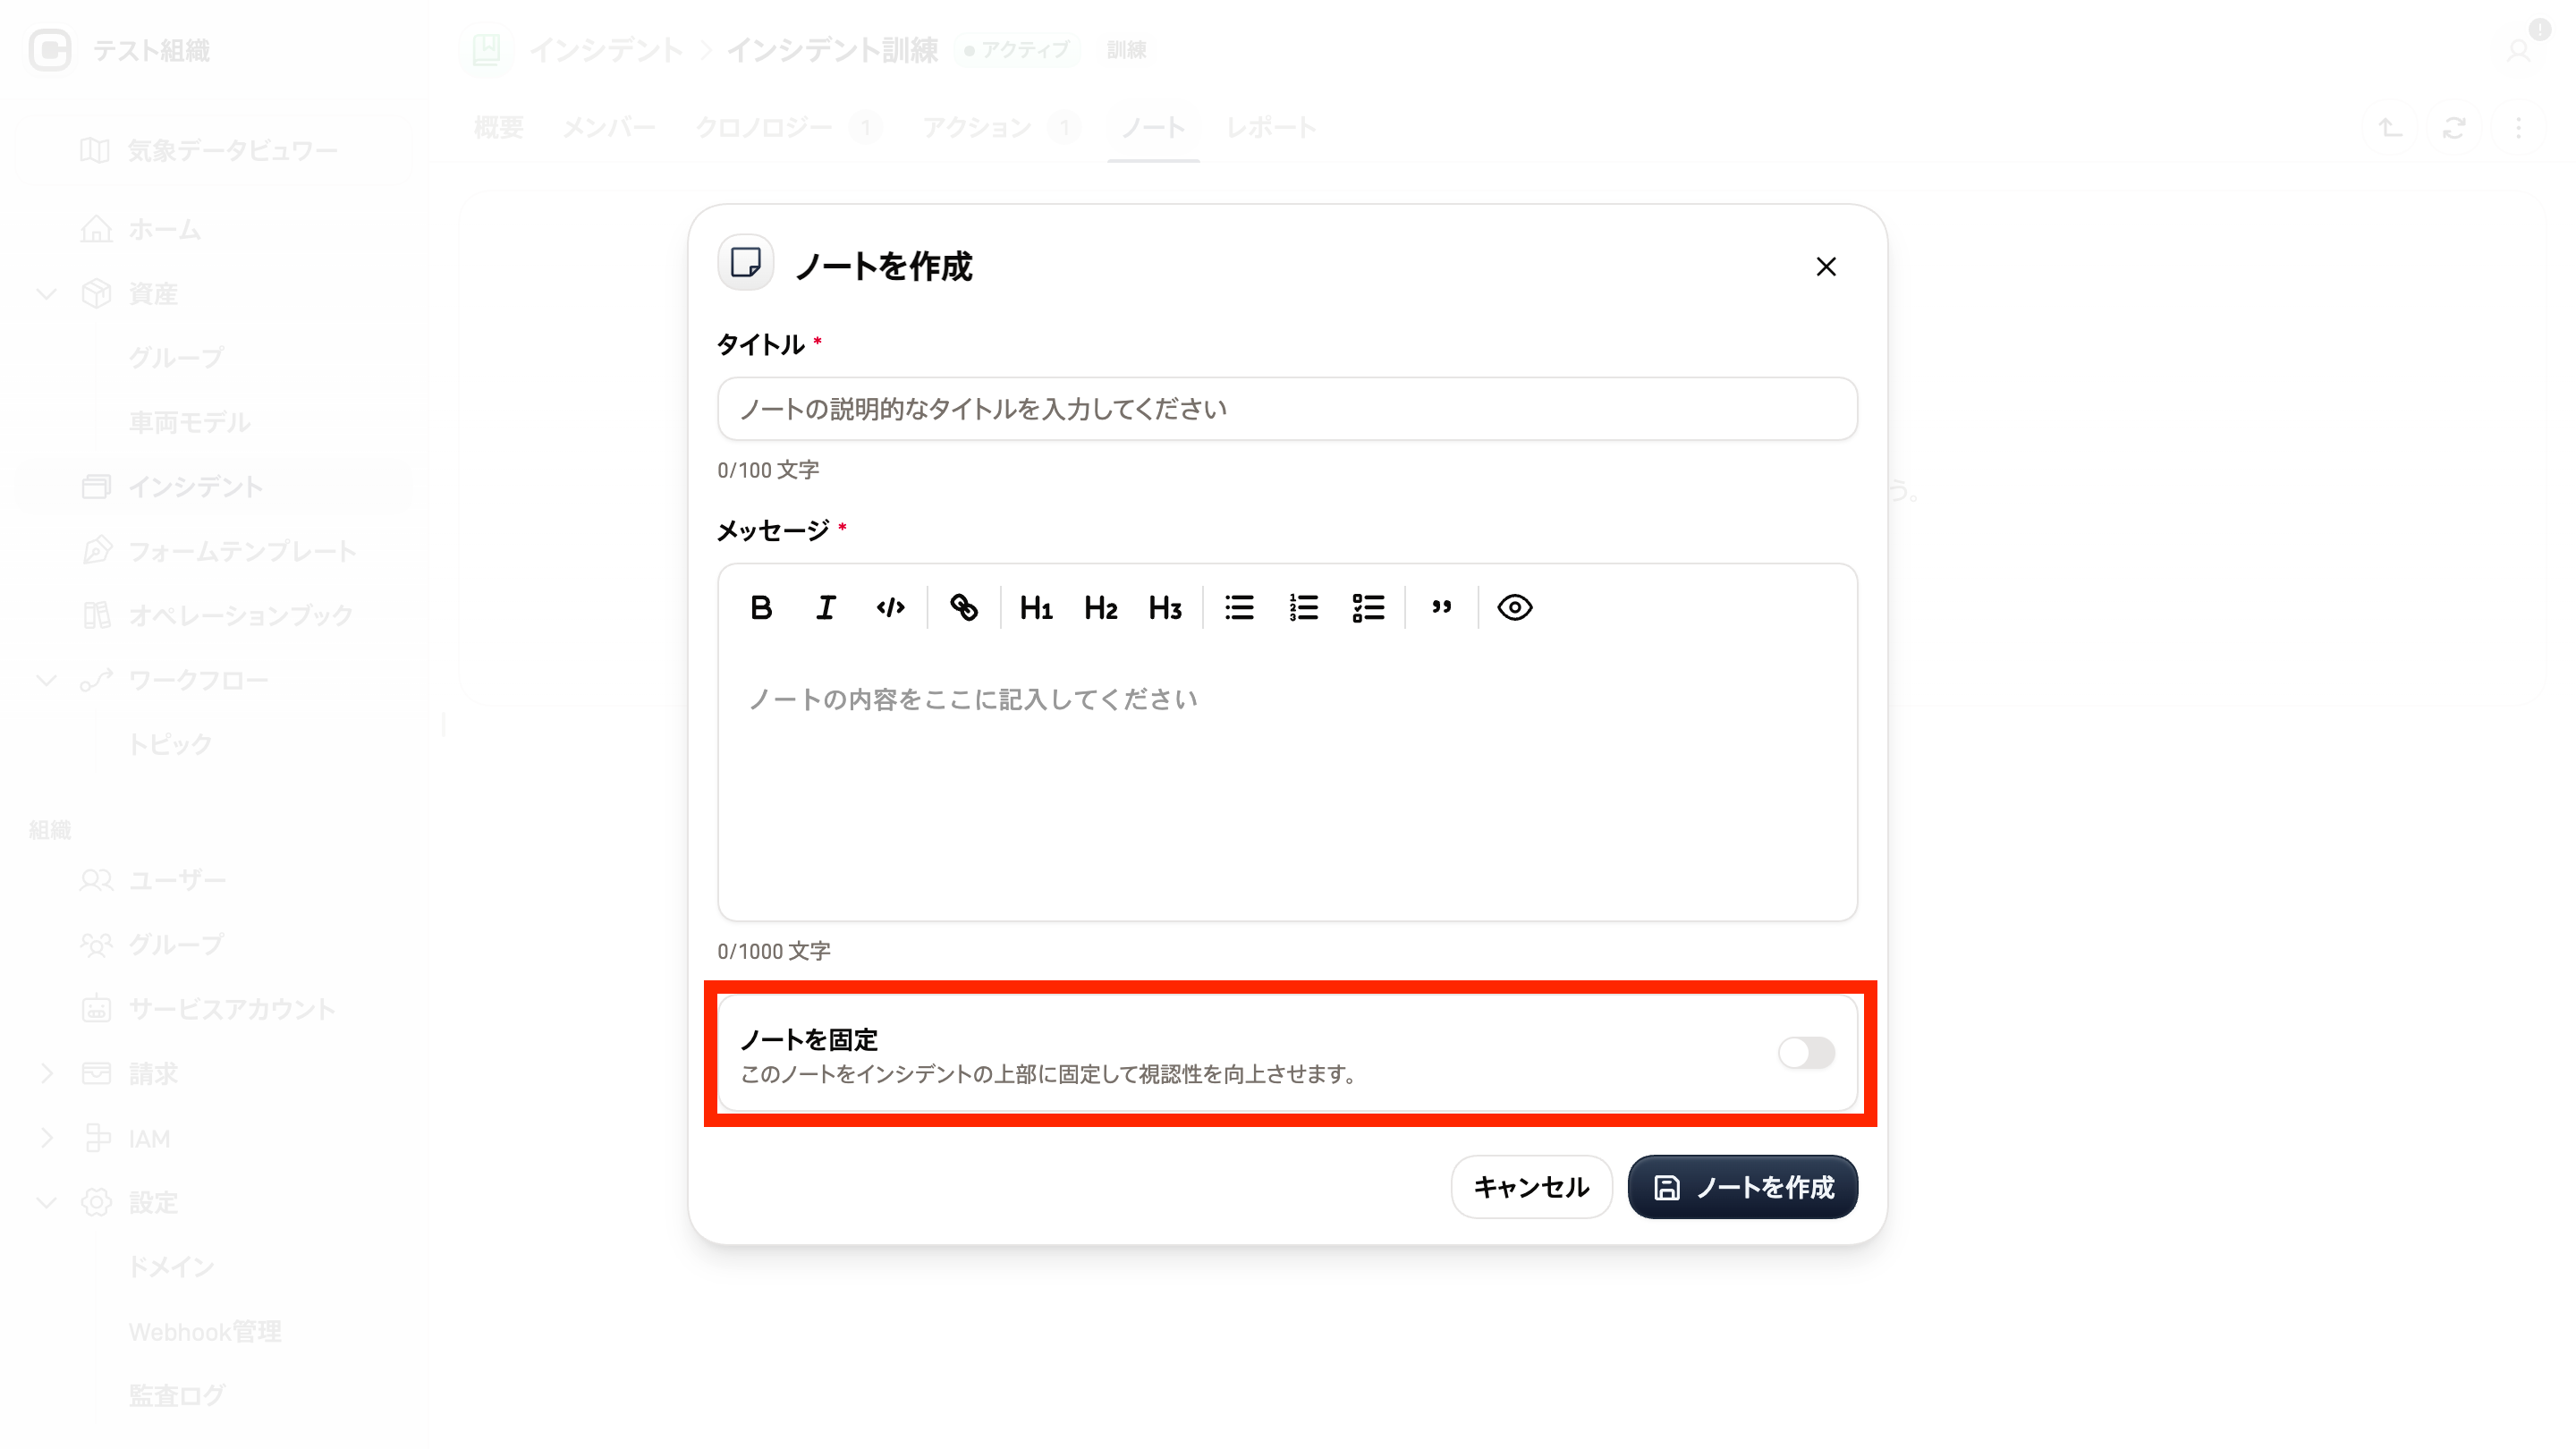Insert a checklist task list

coord(1368,607)
